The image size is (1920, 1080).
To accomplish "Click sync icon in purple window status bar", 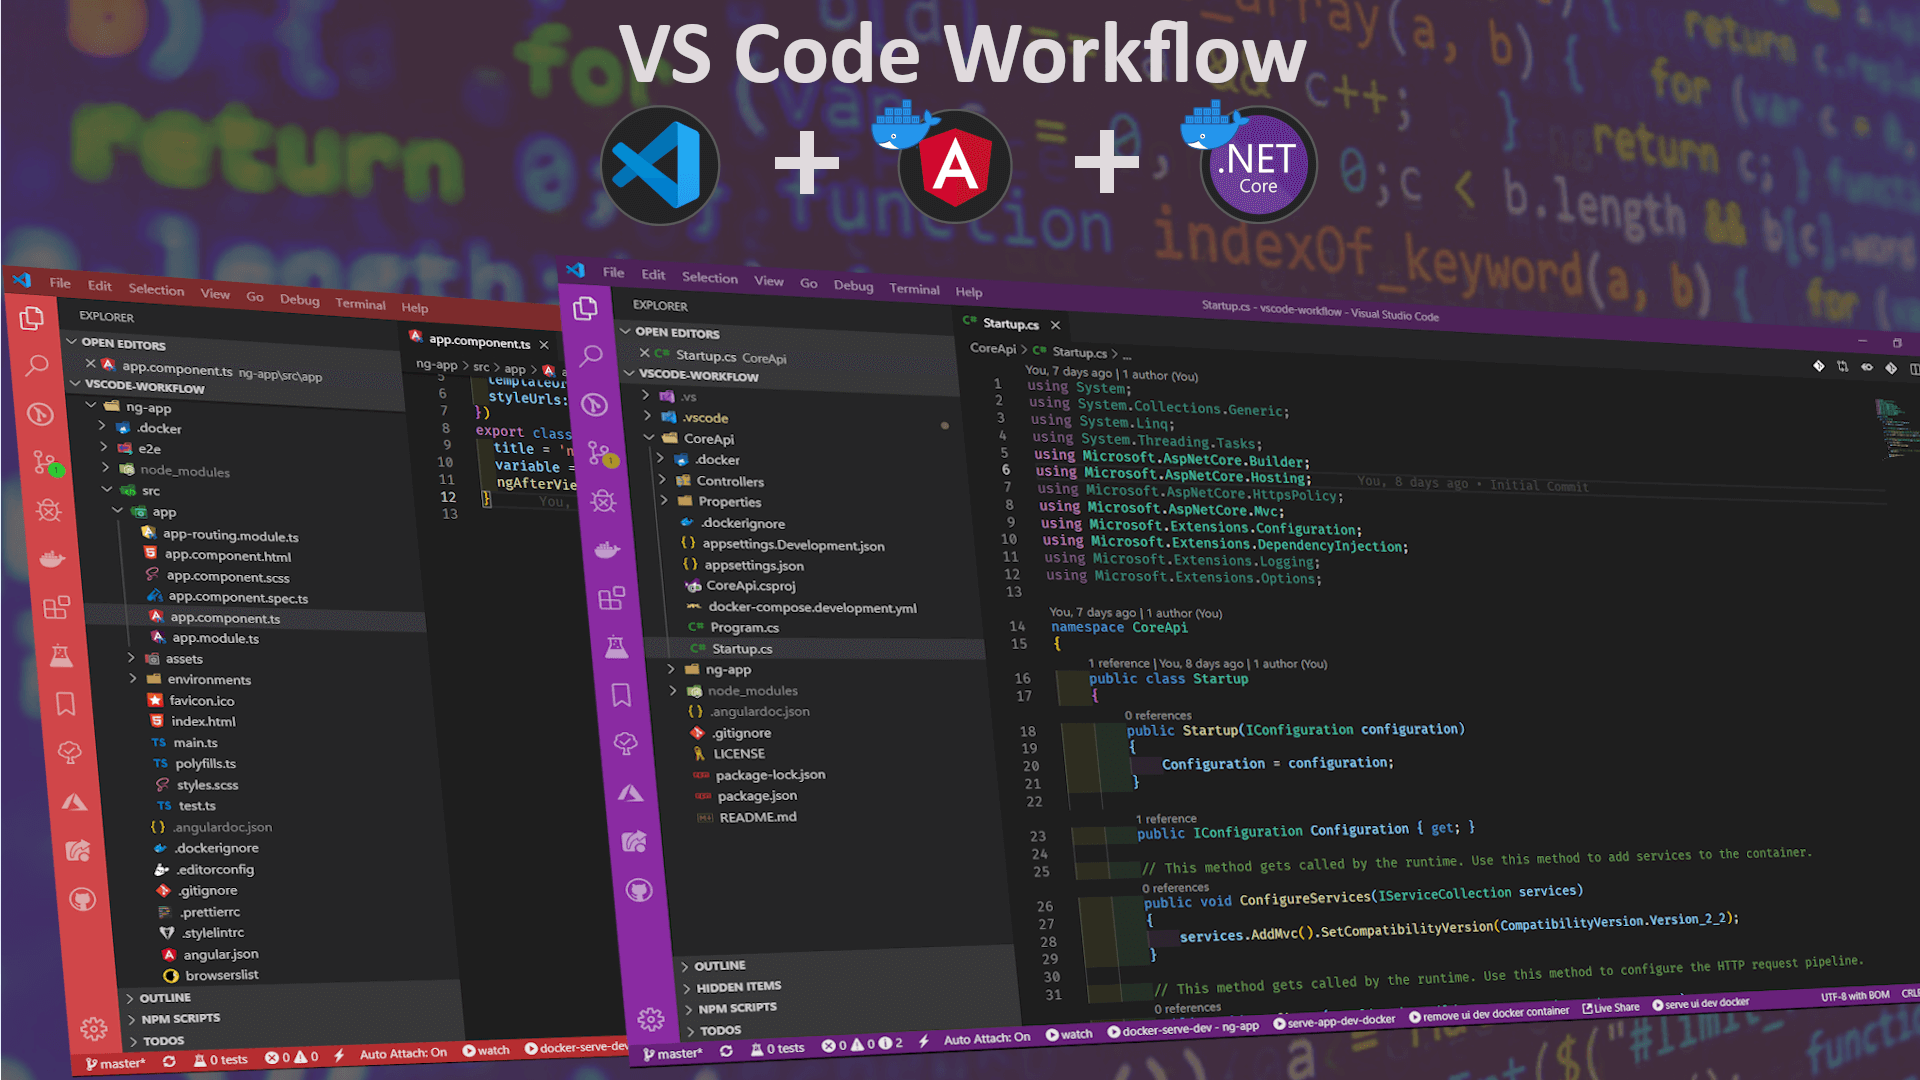I will (x=726, y=1051).
